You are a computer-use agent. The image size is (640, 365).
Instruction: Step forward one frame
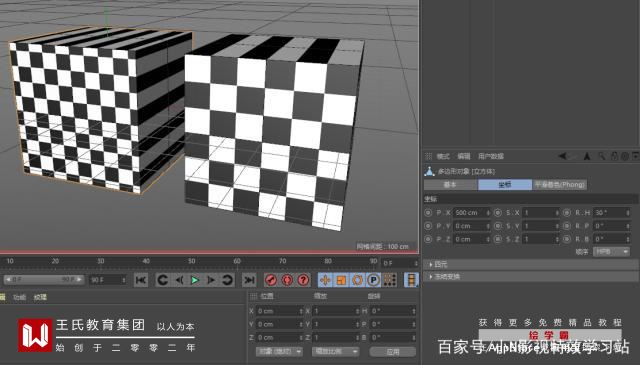click(211, 280)
